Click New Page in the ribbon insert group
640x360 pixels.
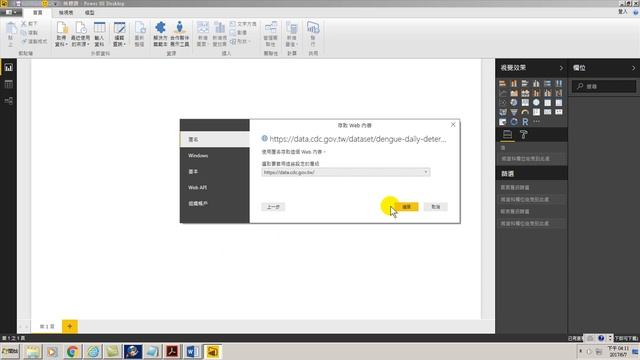[202, 34]
